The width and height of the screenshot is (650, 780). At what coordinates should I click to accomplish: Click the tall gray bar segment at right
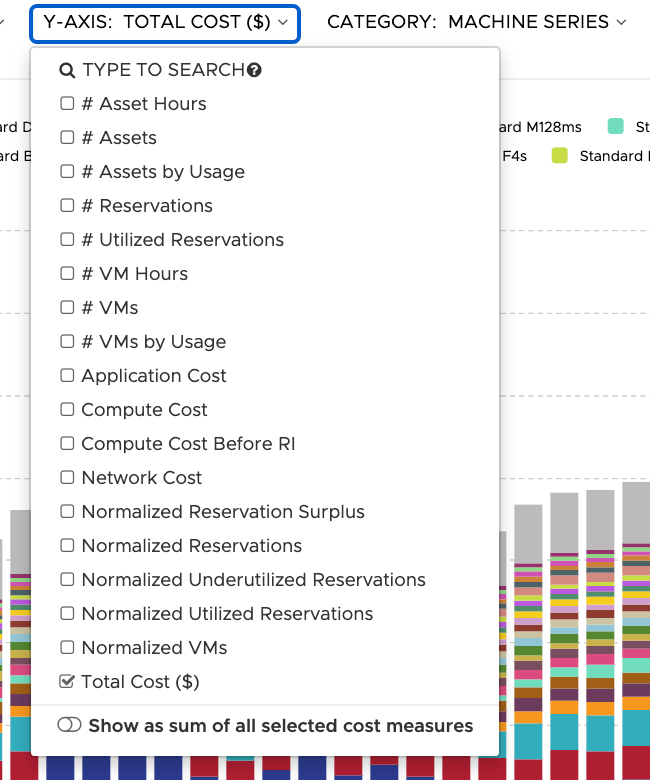636,514
